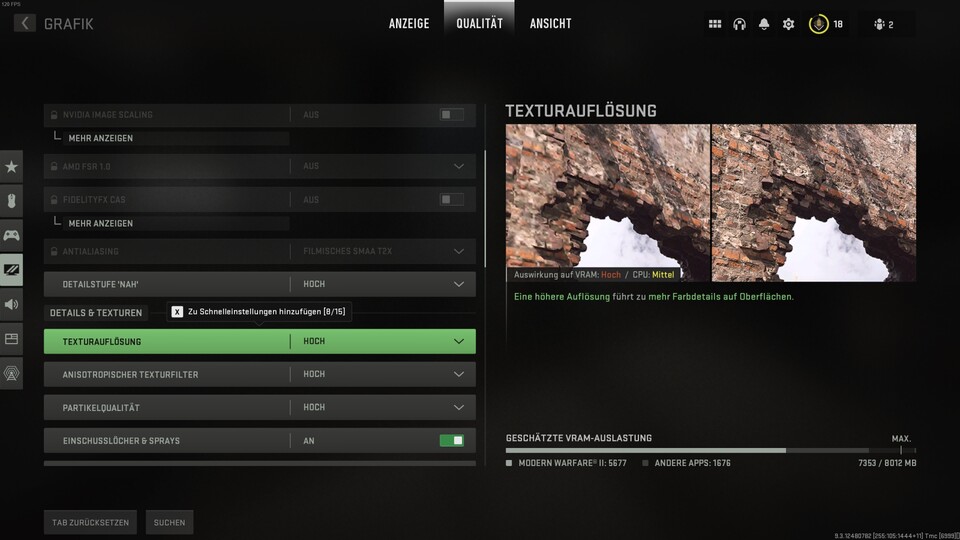Switch to the Anzeige tab
This screenshot has height=540, width=960.
(x=409, y=23)
